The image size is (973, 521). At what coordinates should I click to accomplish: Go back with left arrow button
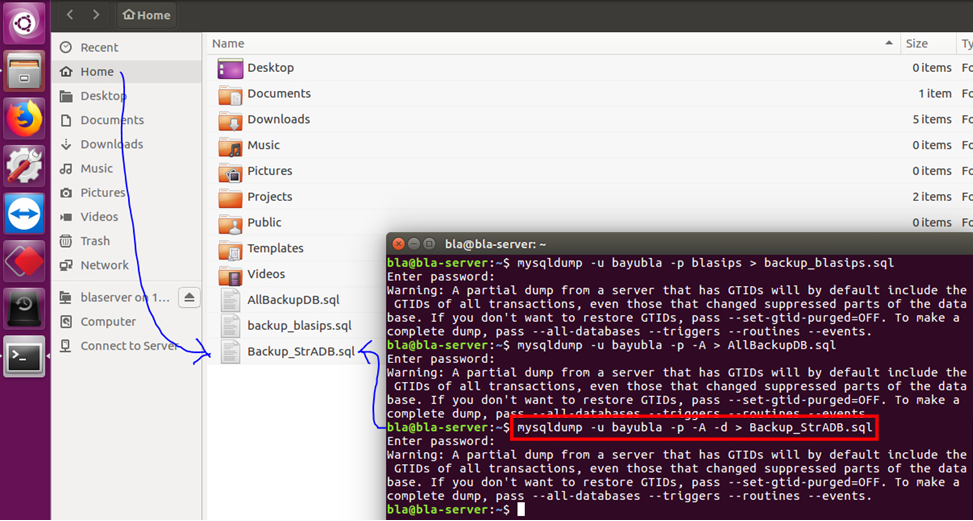70,15
